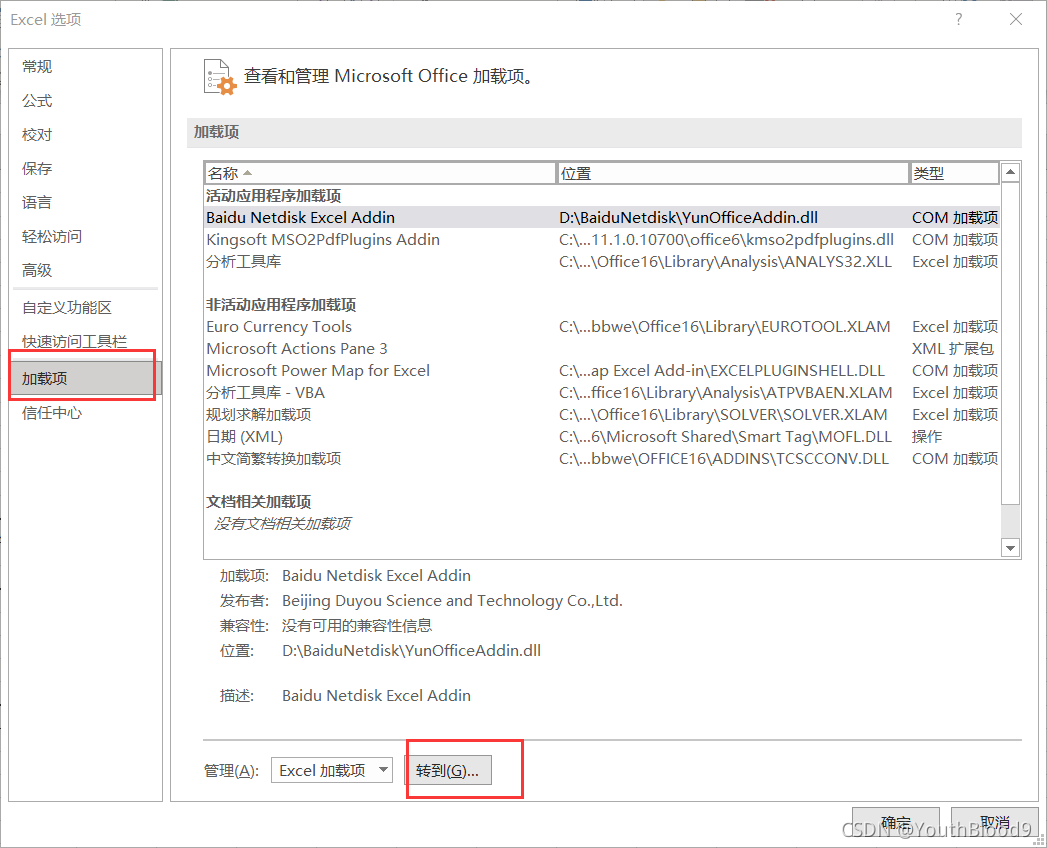This screenshot has height=848, width=1047.
Task: Select Microsoft Power Map for Excel
Action: (602, 371)
